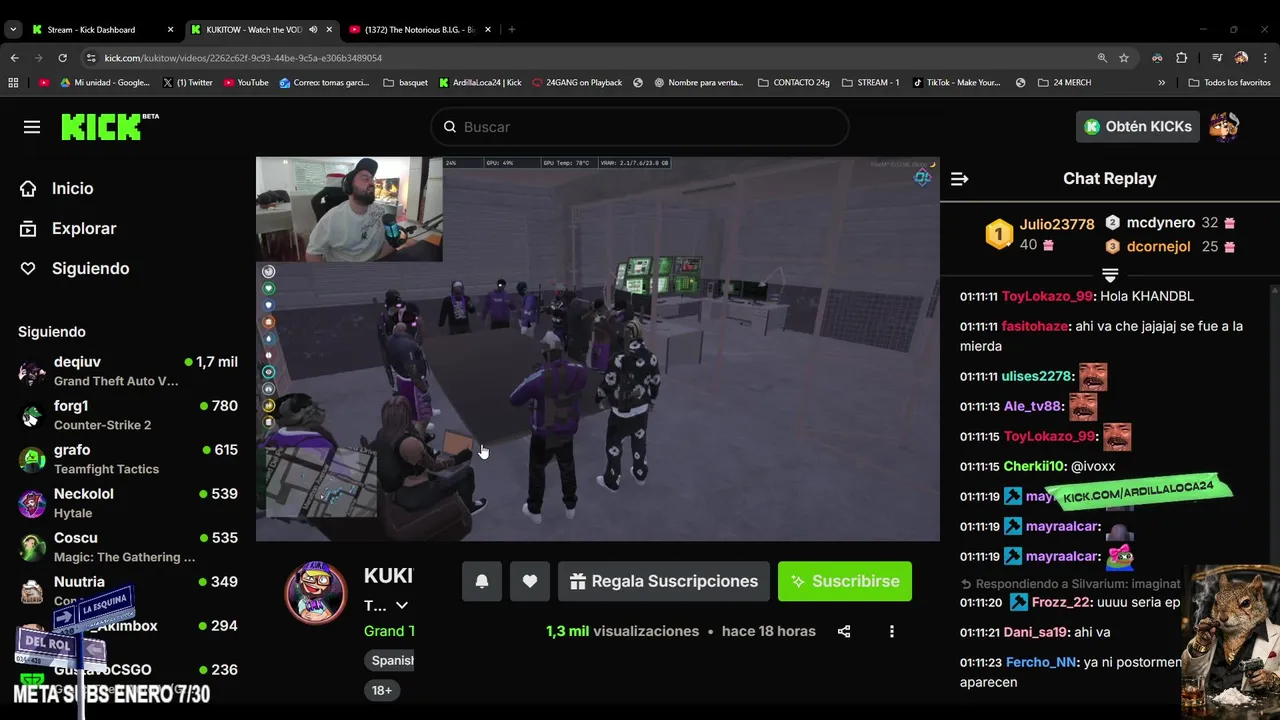Image resolution: width=1280 pixels, height=720 pixels.
Task: Go back in browser history
Action: [x=14, y=58]
